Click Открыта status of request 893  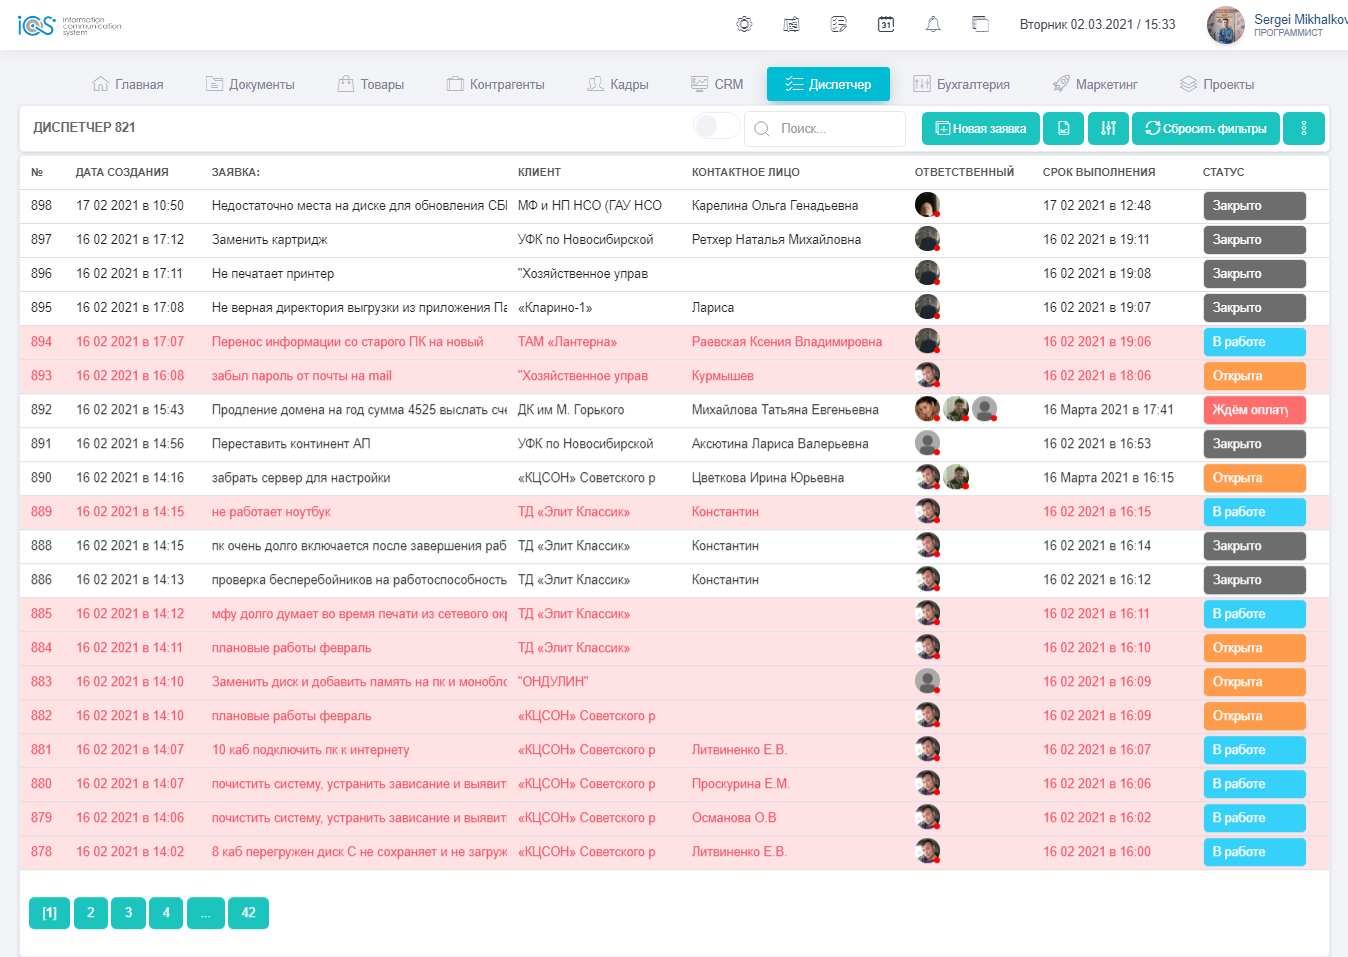click(1254, 376)
